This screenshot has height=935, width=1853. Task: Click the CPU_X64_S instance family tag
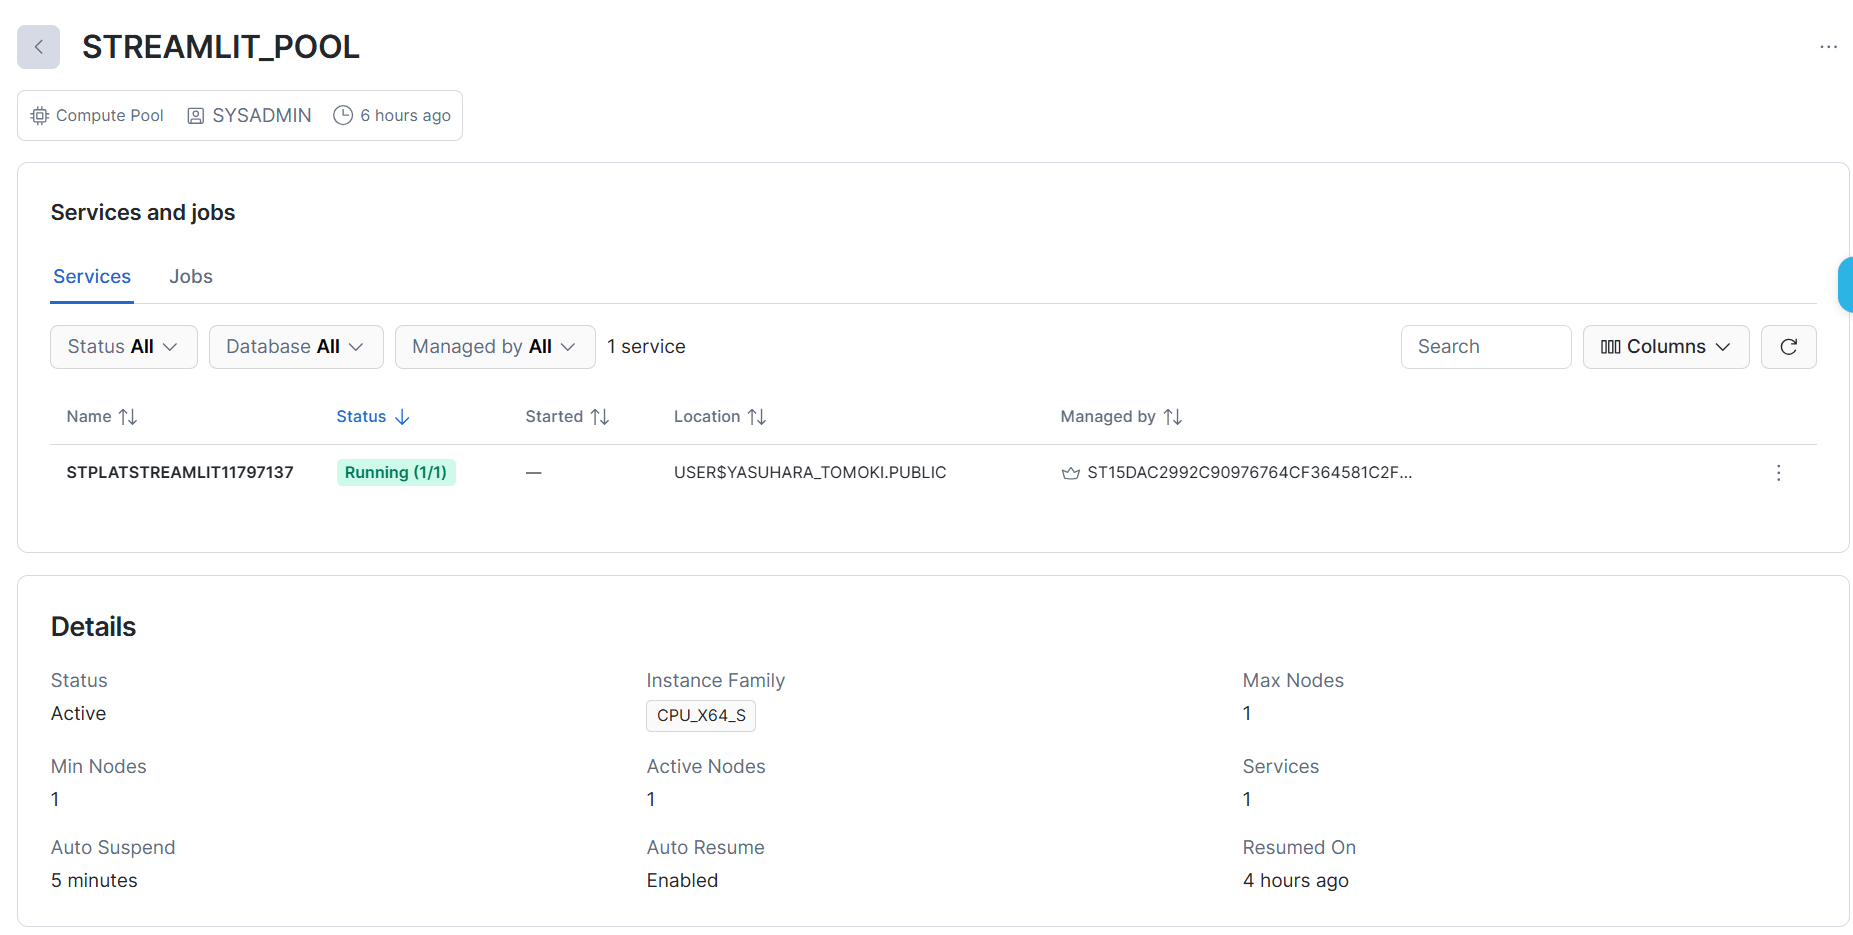click(701, 716)
